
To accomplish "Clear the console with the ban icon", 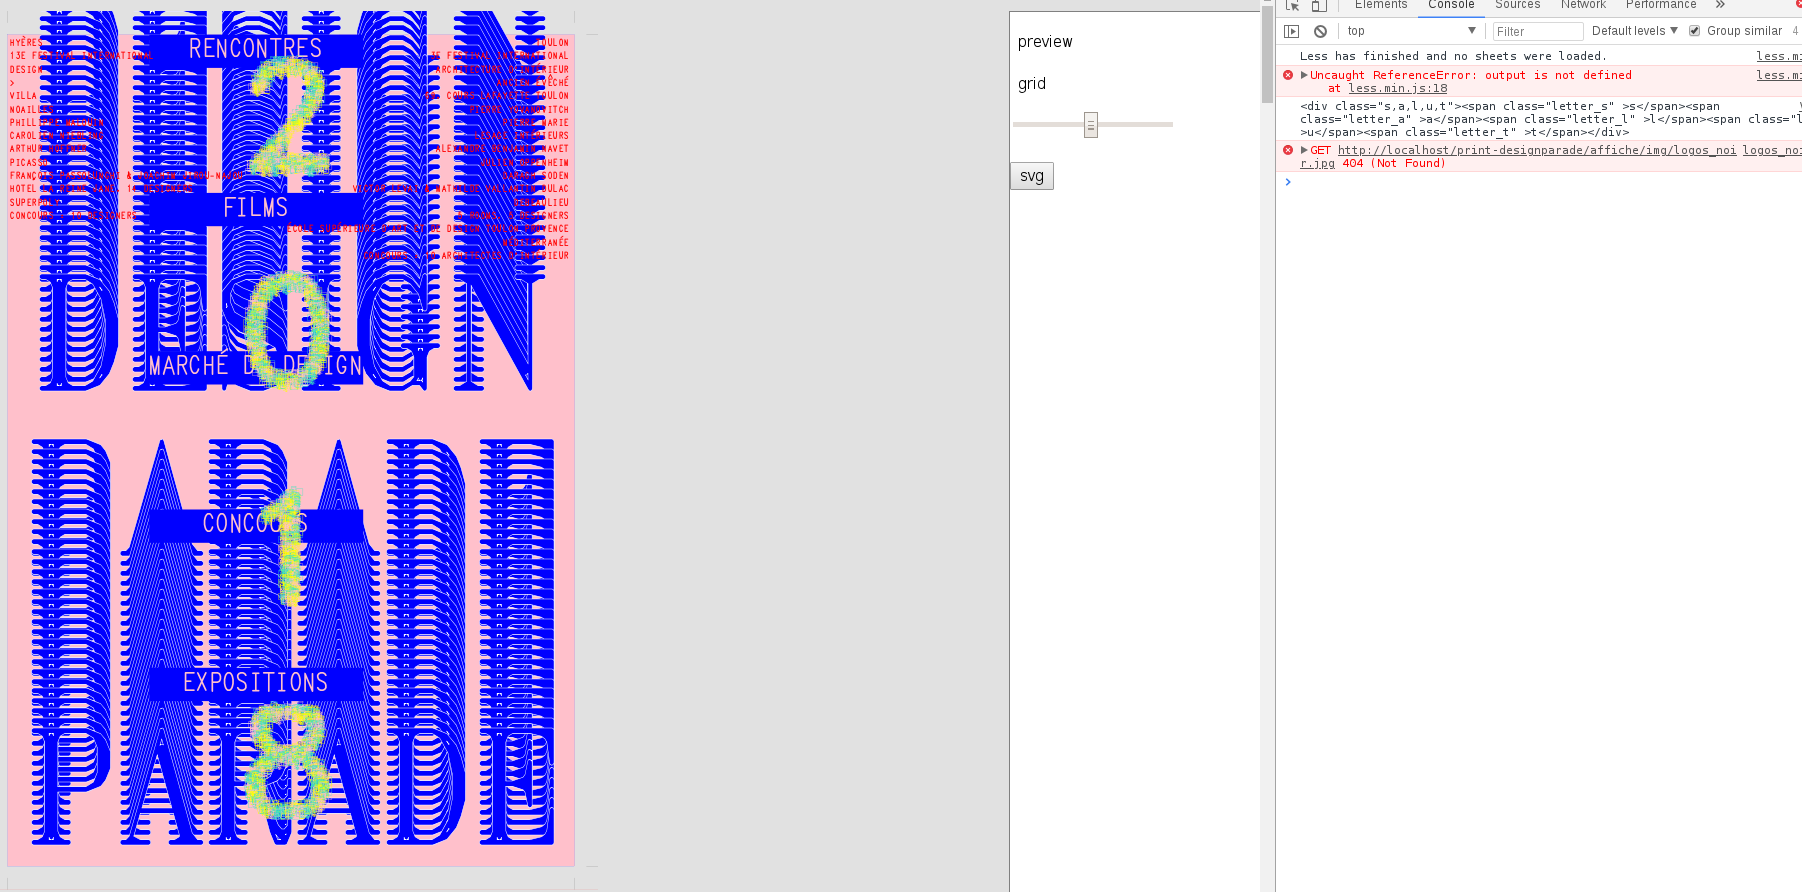I will (x=1320, y=31).
